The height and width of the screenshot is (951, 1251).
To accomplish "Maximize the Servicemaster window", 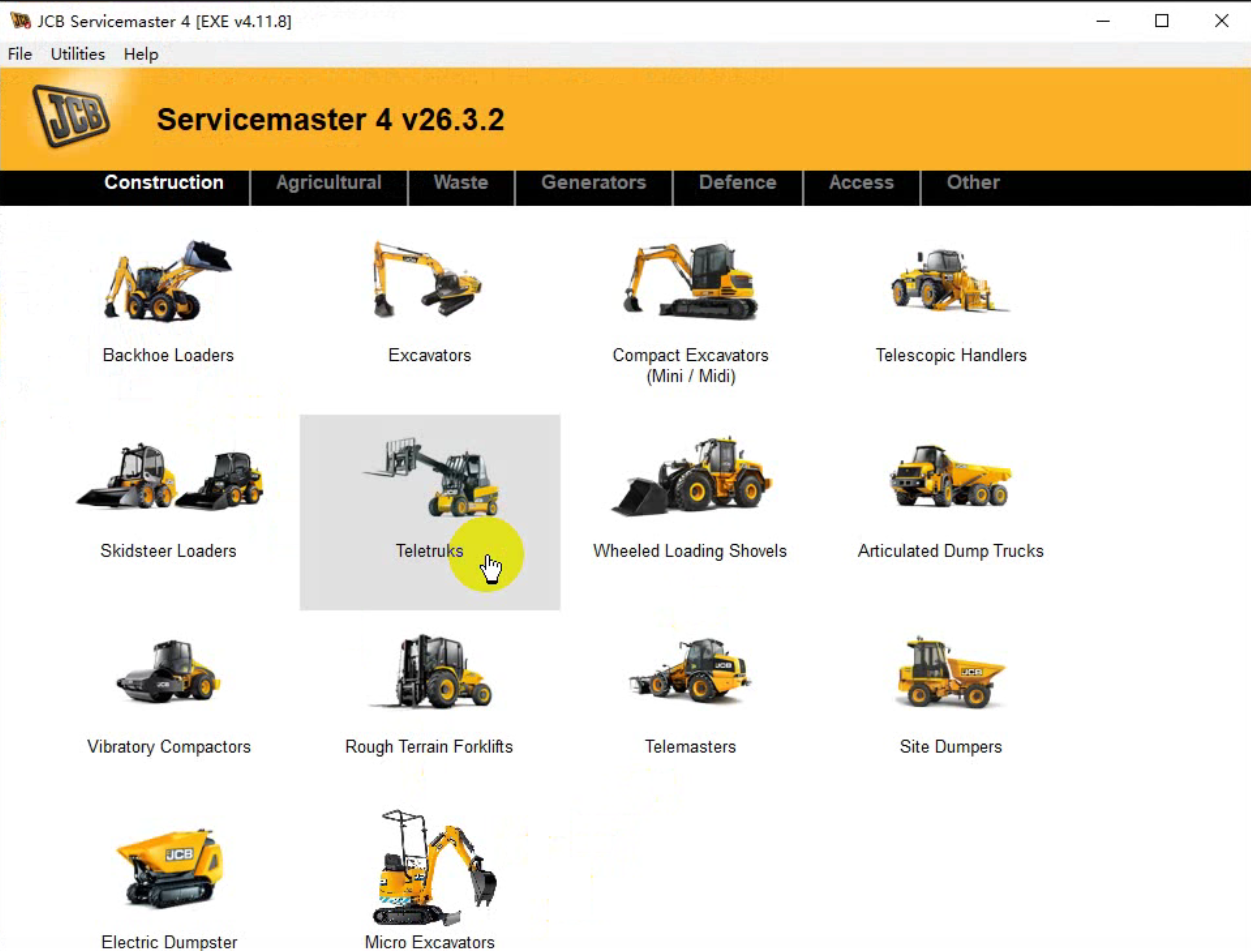I will pos(1162,21).
